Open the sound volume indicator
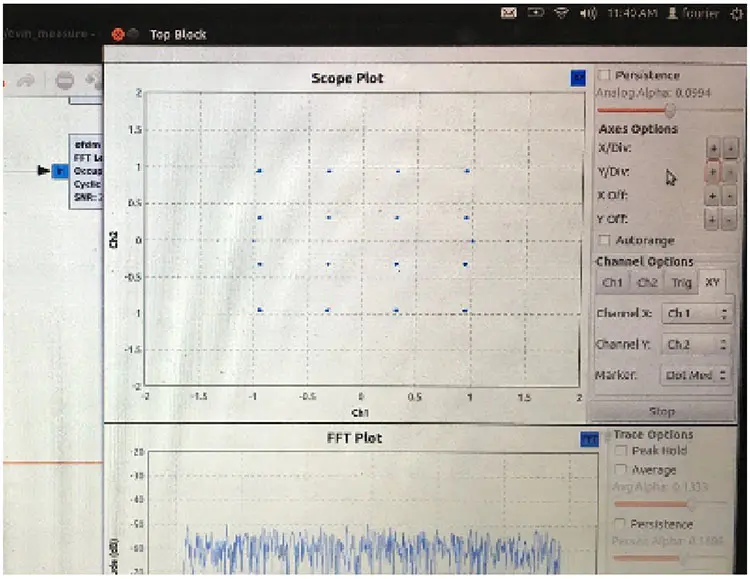 [x=590, y=13]
